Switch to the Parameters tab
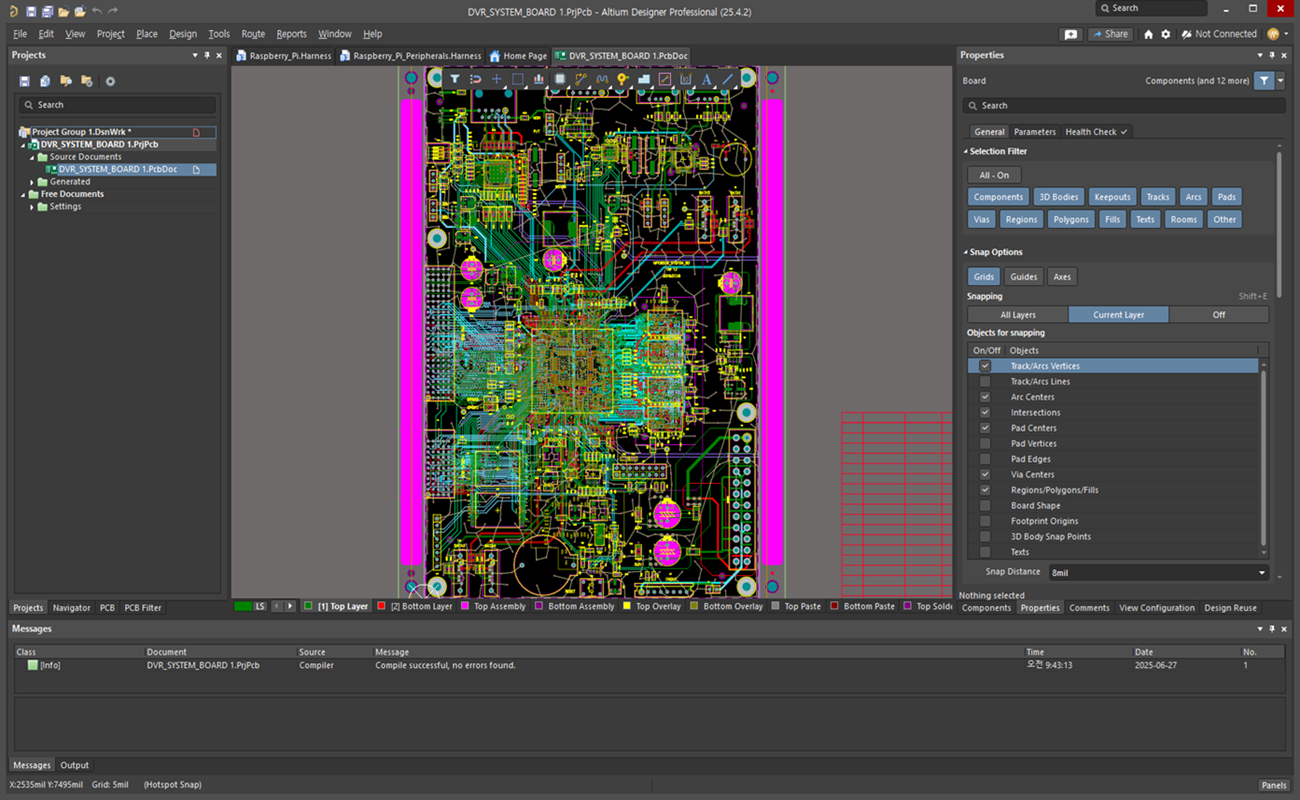This screenshot has height=800, width=1300. 1034,132
